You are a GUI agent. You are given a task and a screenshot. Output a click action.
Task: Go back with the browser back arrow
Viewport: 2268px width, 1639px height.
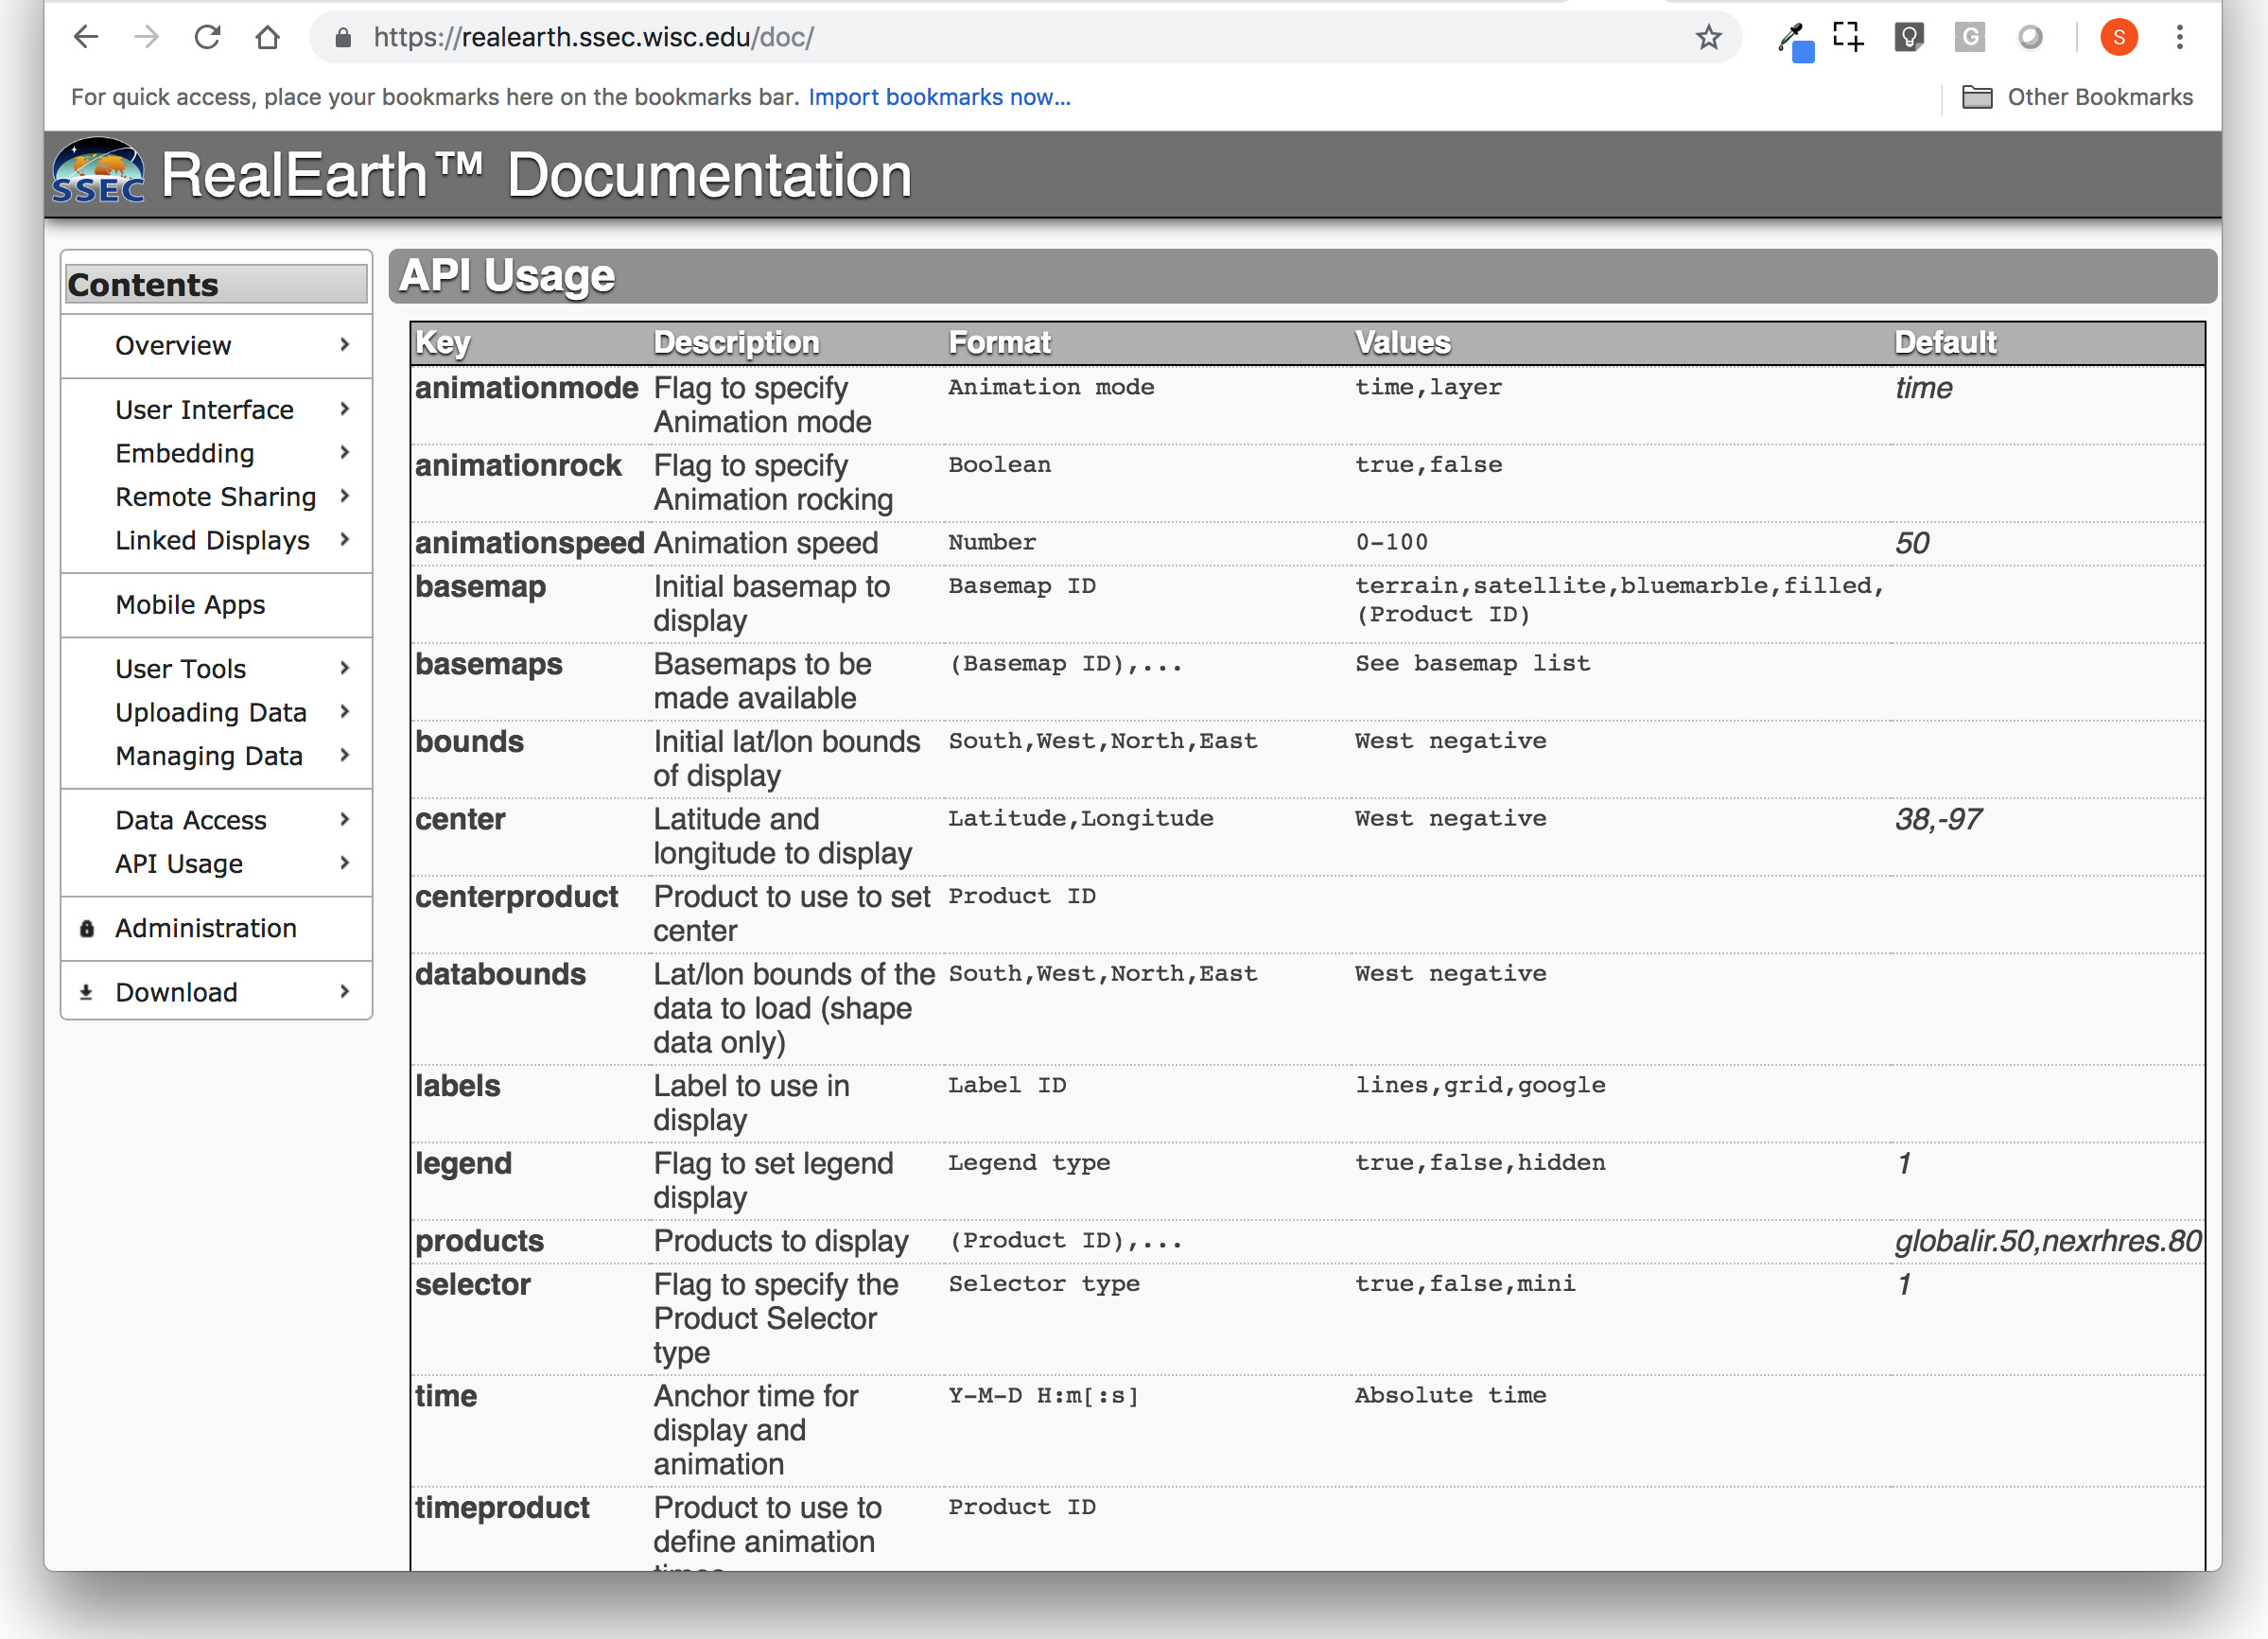click(86, 38)
